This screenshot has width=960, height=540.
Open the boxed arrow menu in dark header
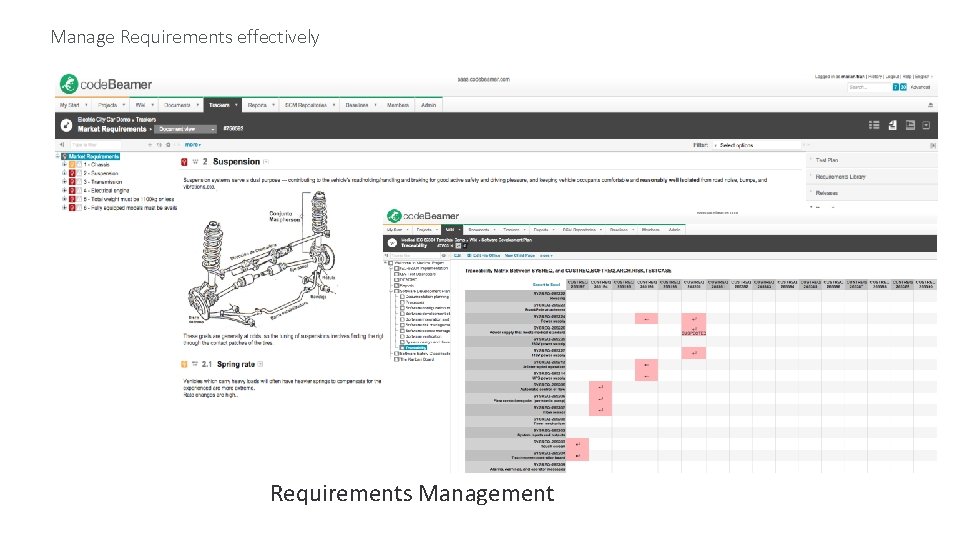(926, 126)
